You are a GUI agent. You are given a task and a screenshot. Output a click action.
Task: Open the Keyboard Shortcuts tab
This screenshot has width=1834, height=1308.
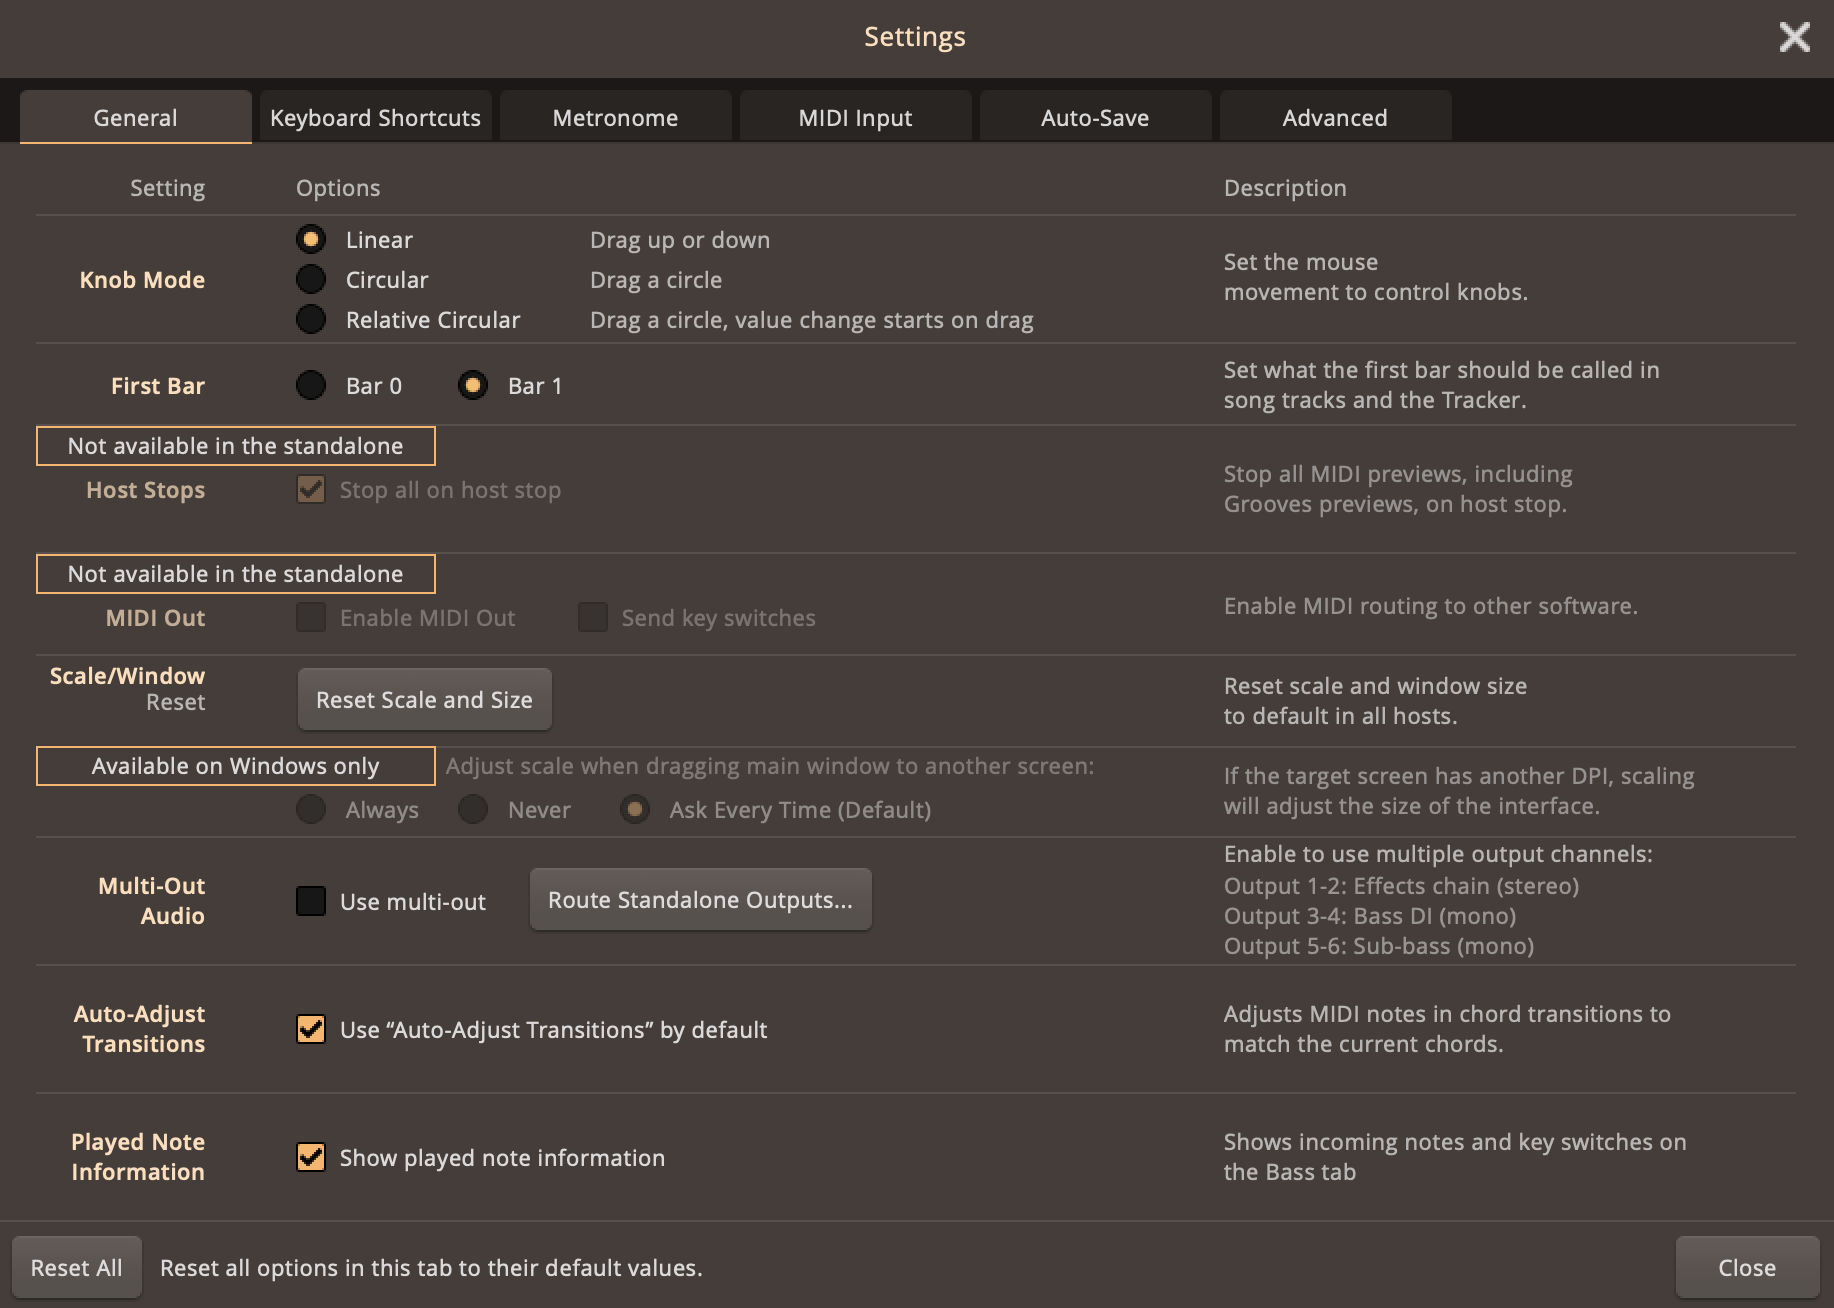point(375,118)
